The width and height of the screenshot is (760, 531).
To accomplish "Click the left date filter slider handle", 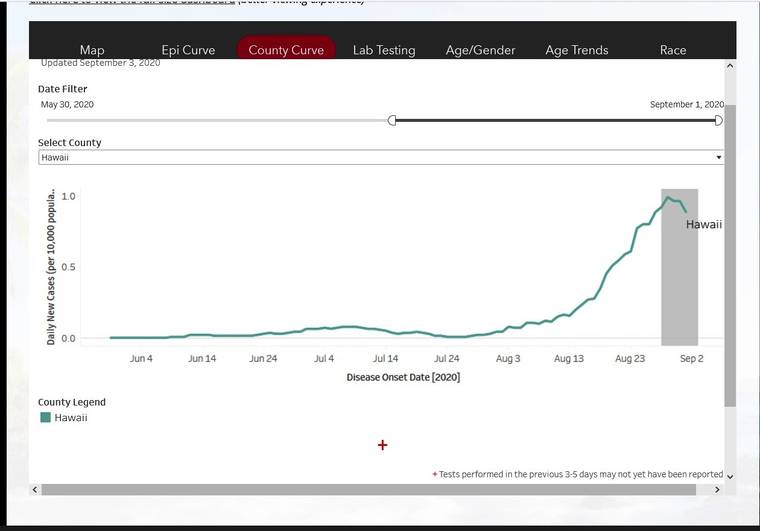I will [x=392, y=120].
